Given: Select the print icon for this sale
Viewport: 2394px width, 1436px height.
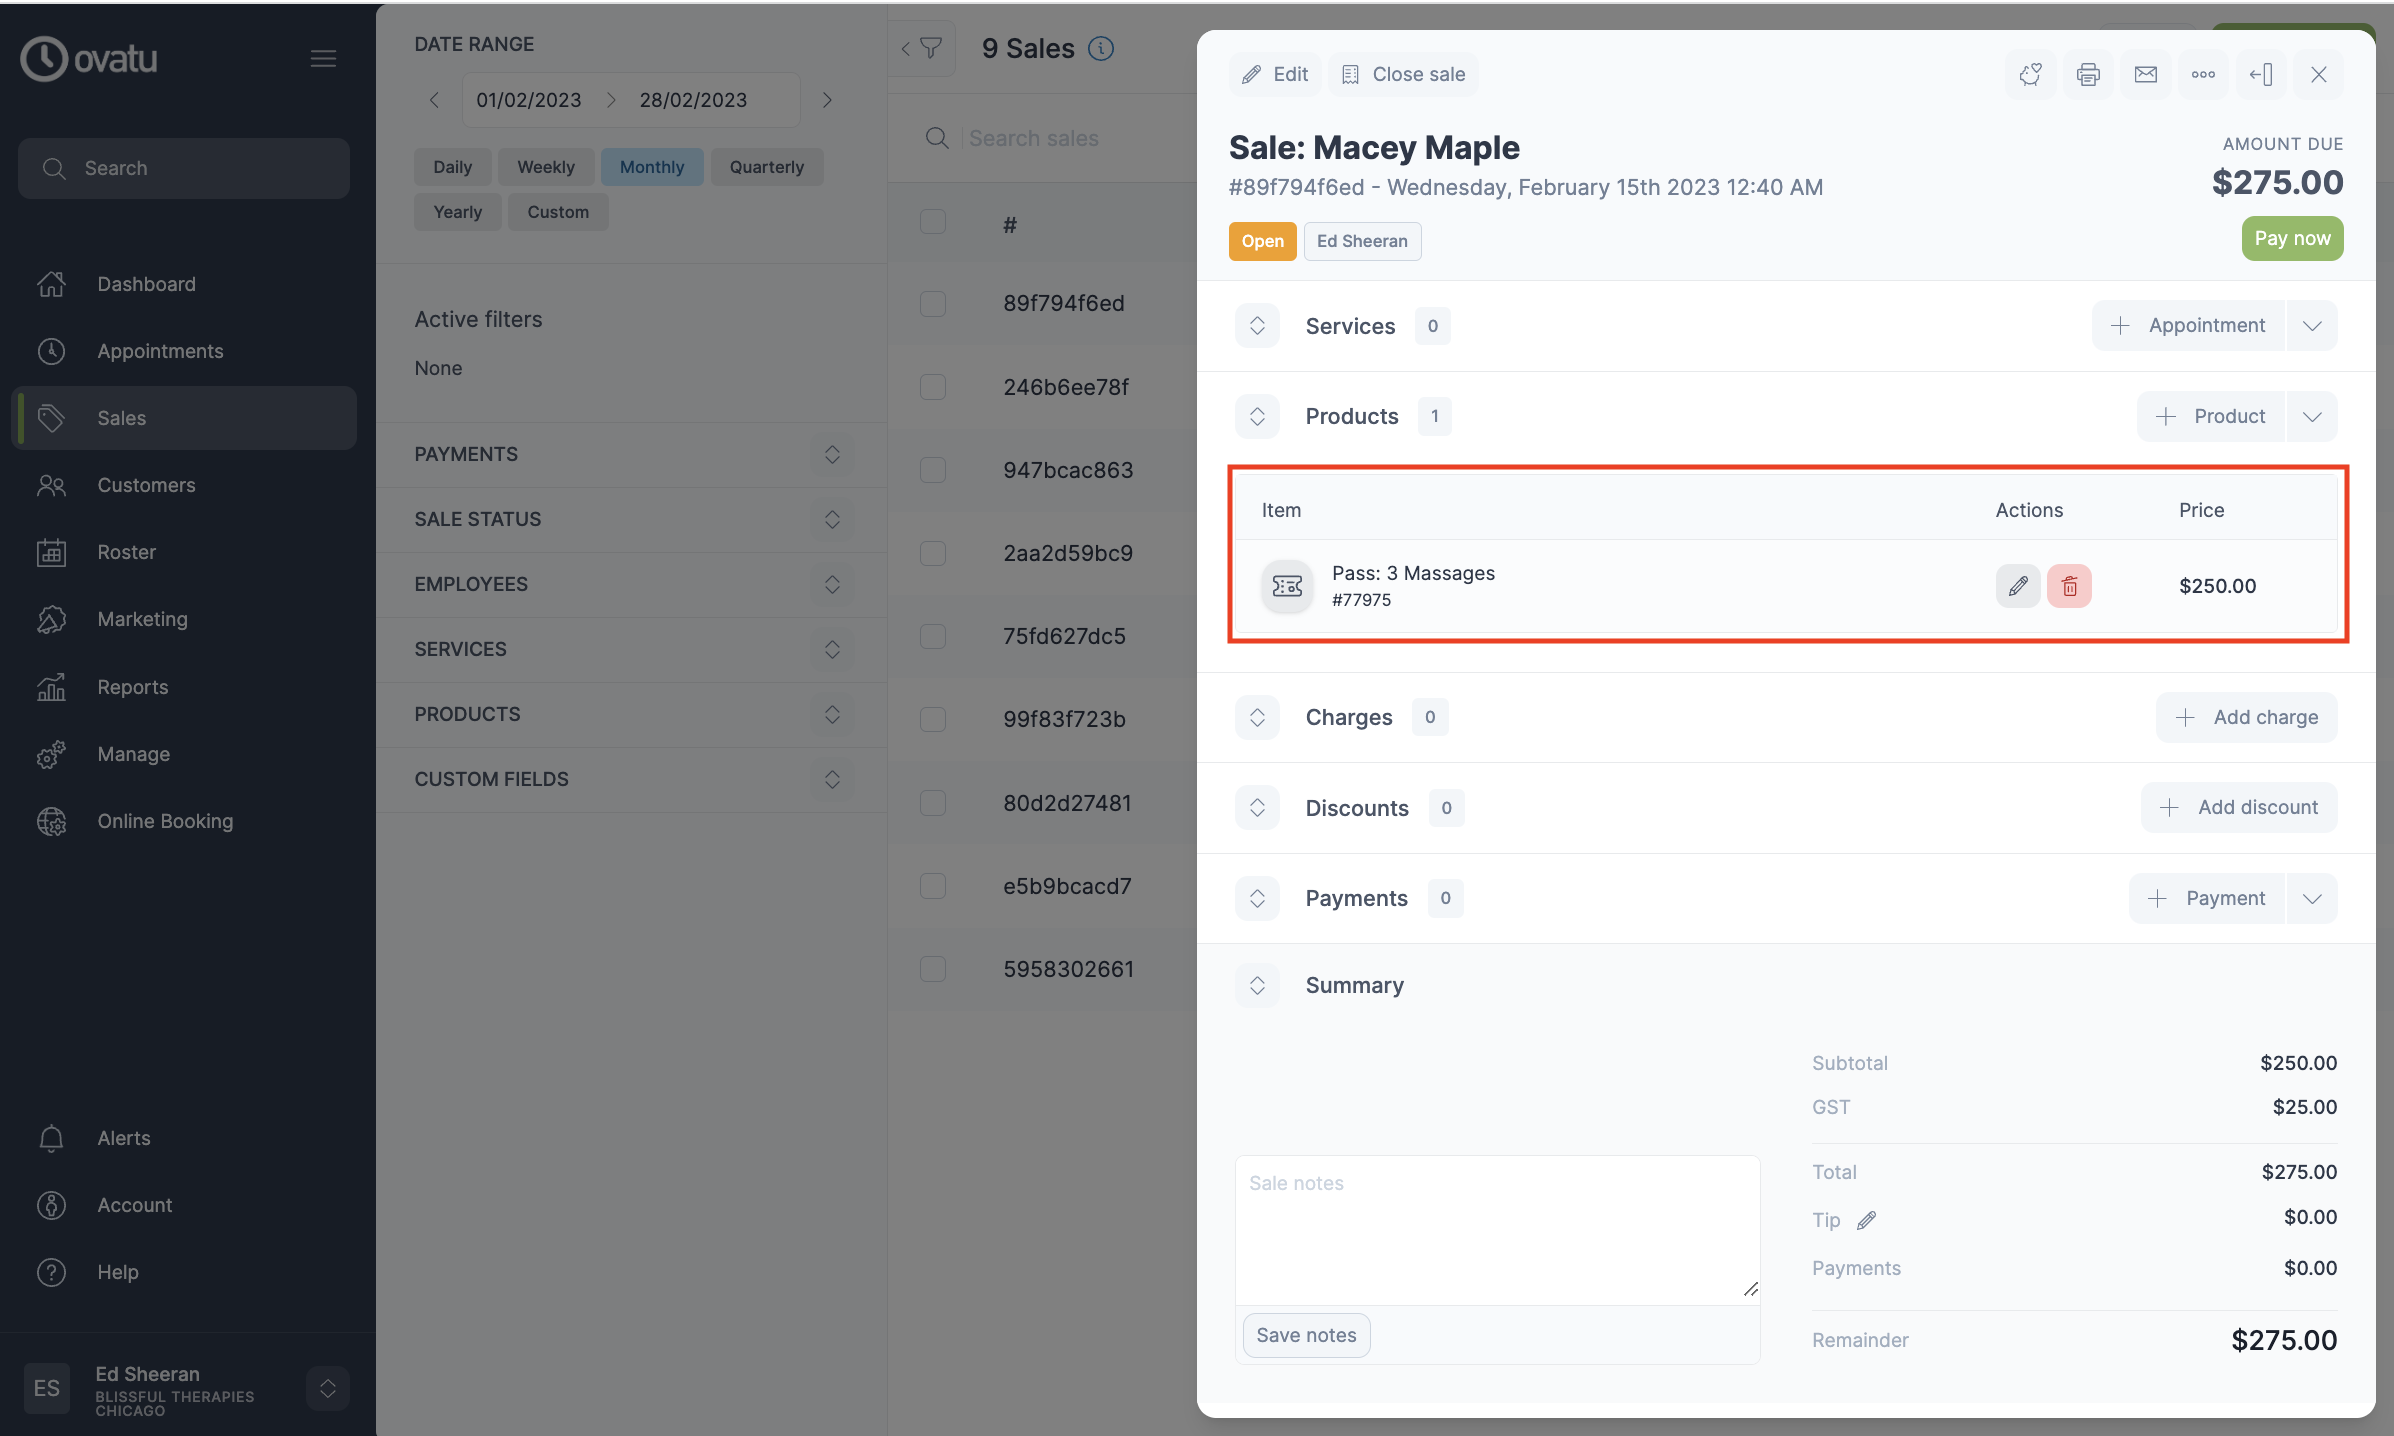Looking at the screenshot, I should click(x=2088, y=74).
